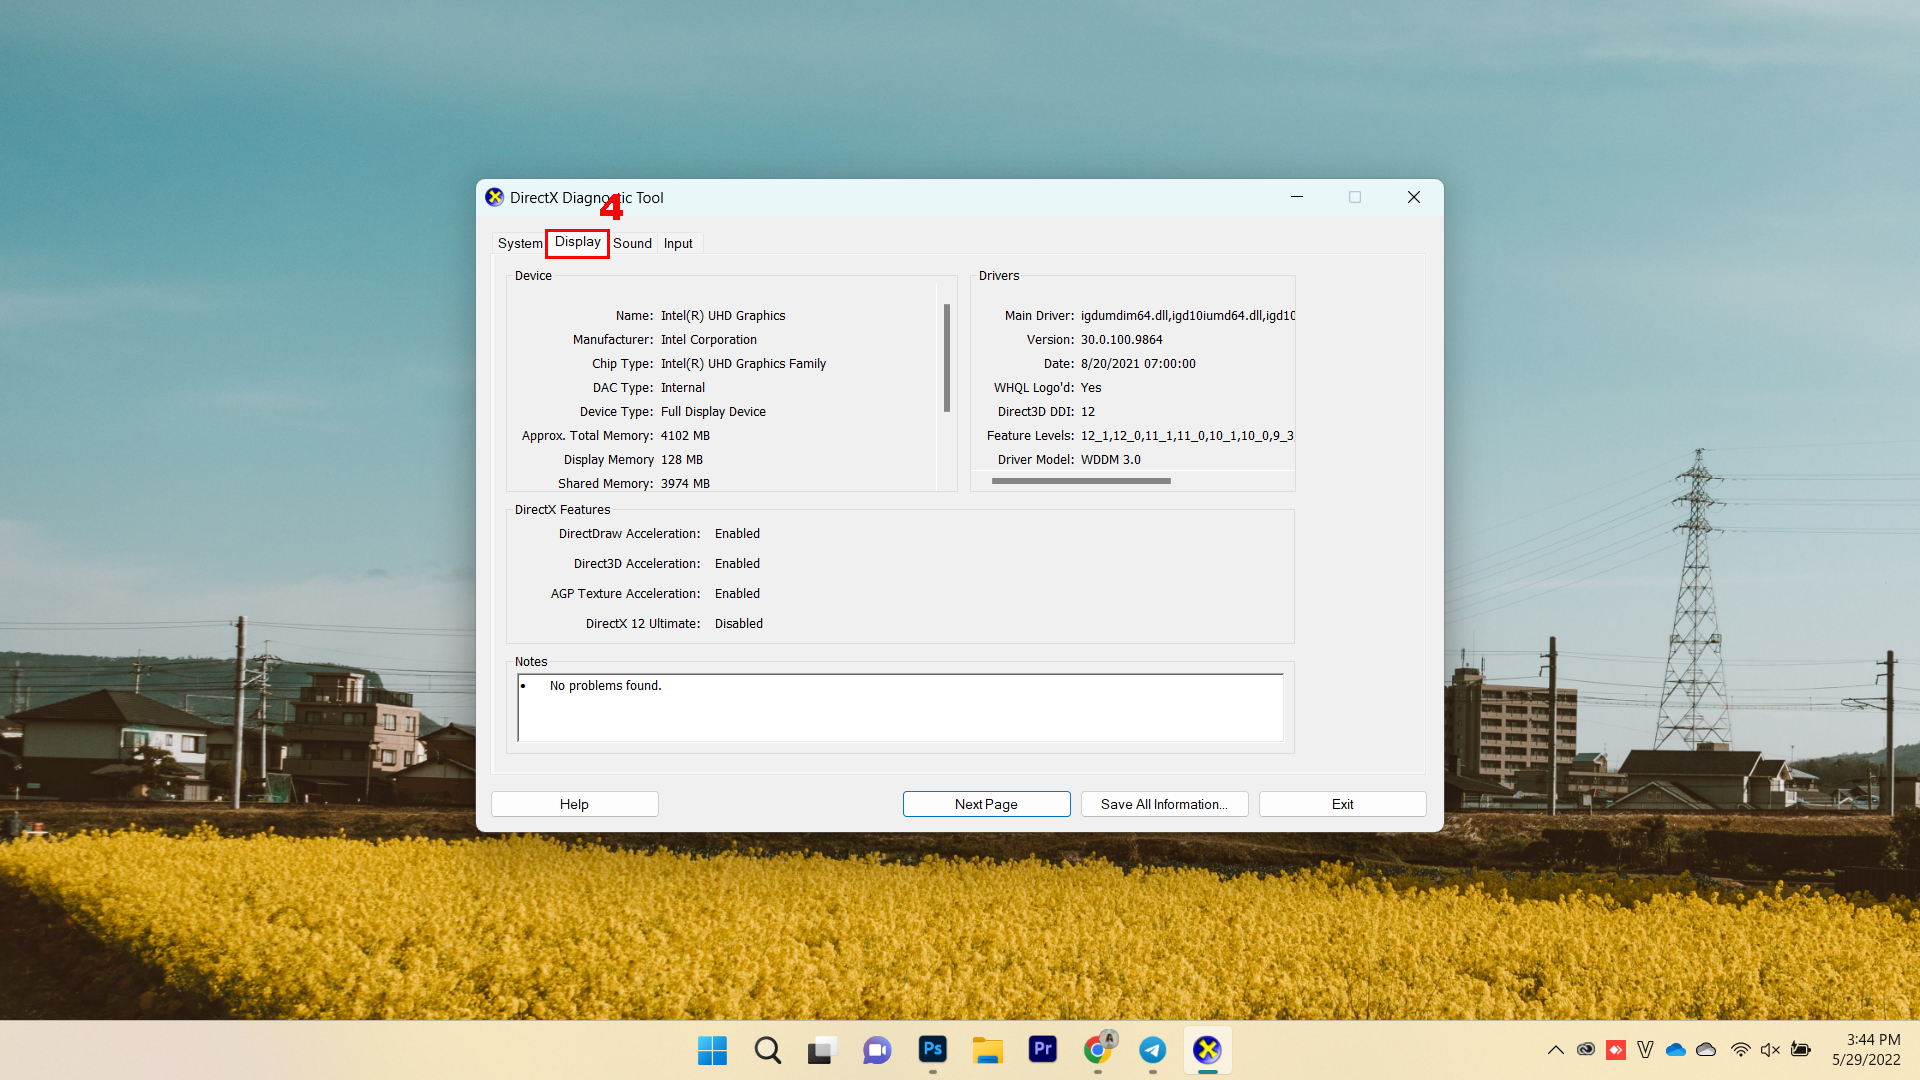The height and width of the screenshot is (1080, 1920).
Task: Open the white cloud tray icon
Action: 1706,1050
